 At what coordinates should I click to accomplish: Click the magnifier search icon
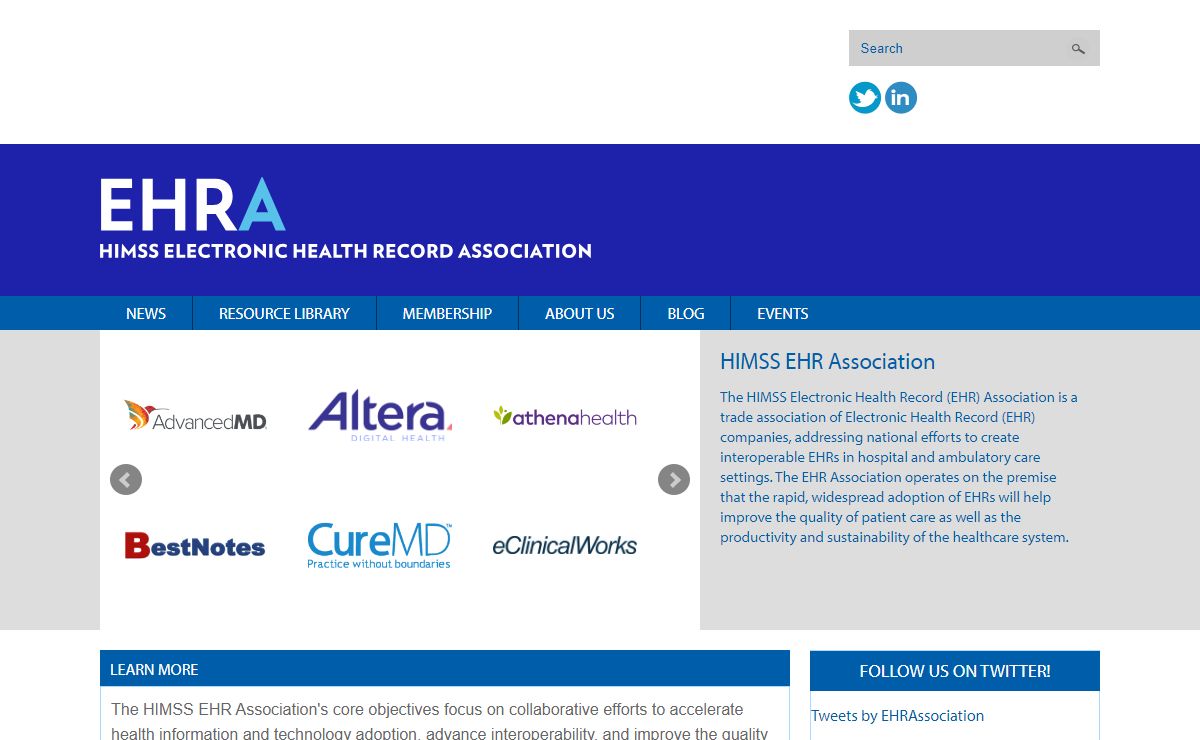pos(1078,48)
